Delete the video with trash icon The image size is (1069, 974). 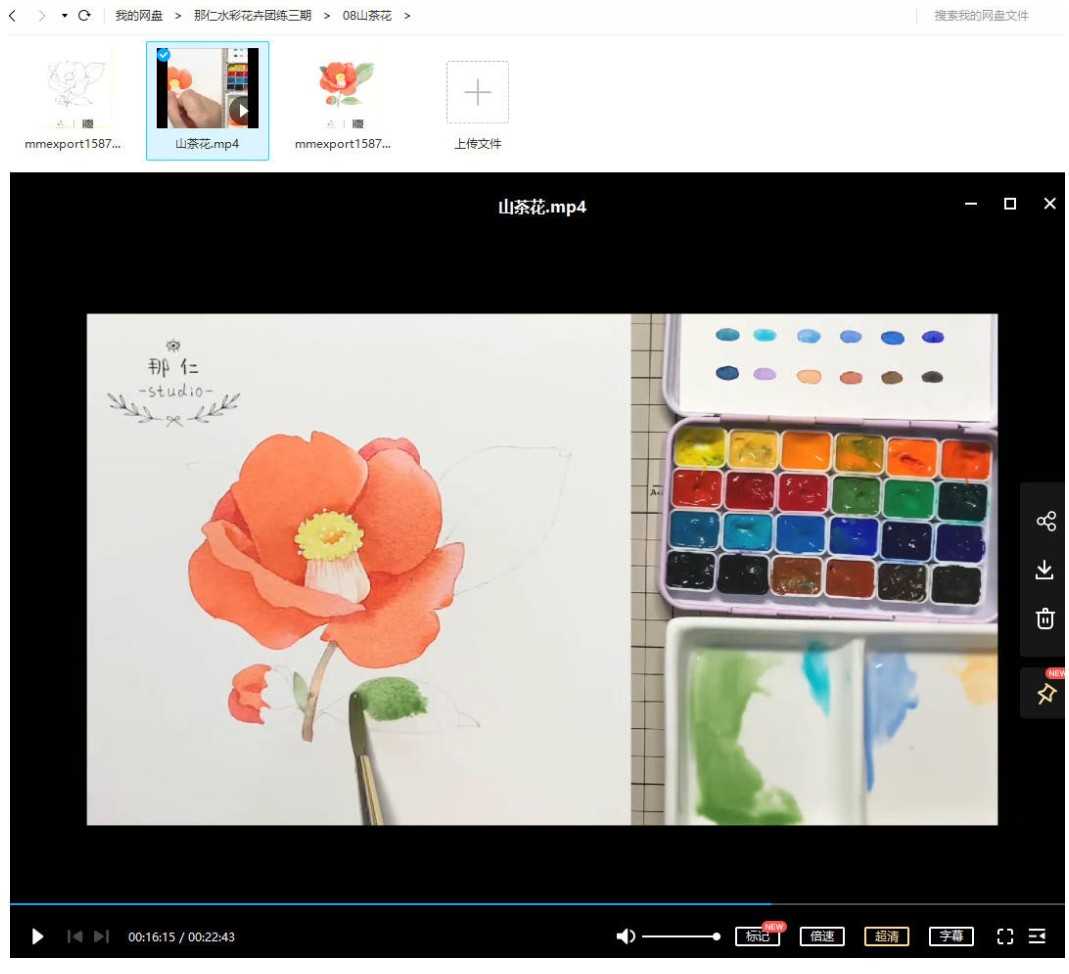(1045, 619)
